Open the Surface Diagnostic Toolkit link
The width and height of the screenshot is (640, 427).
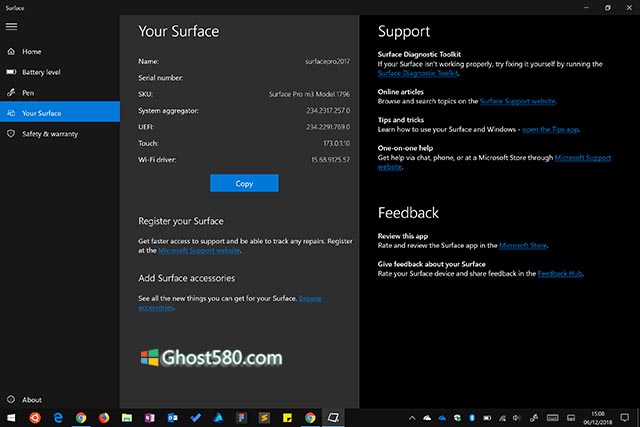(x=418, y=73)
